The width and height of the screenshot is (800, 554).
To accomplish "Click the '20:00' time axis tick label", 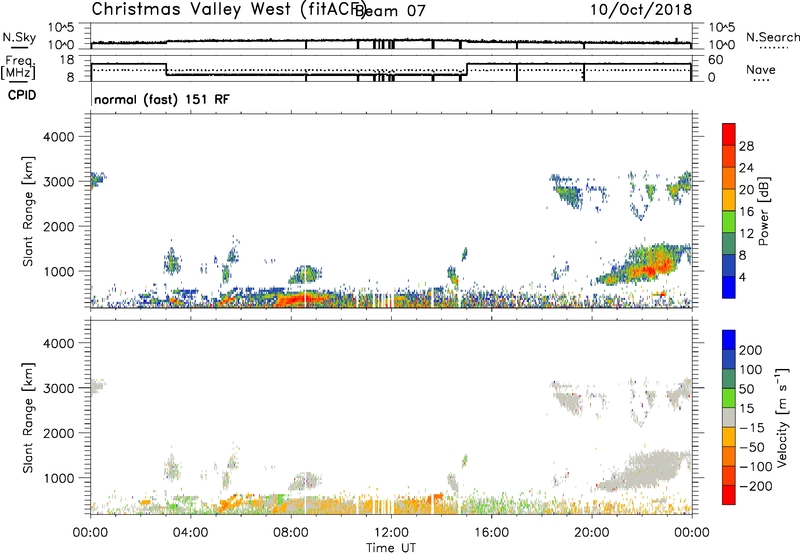I will [591, 533].
